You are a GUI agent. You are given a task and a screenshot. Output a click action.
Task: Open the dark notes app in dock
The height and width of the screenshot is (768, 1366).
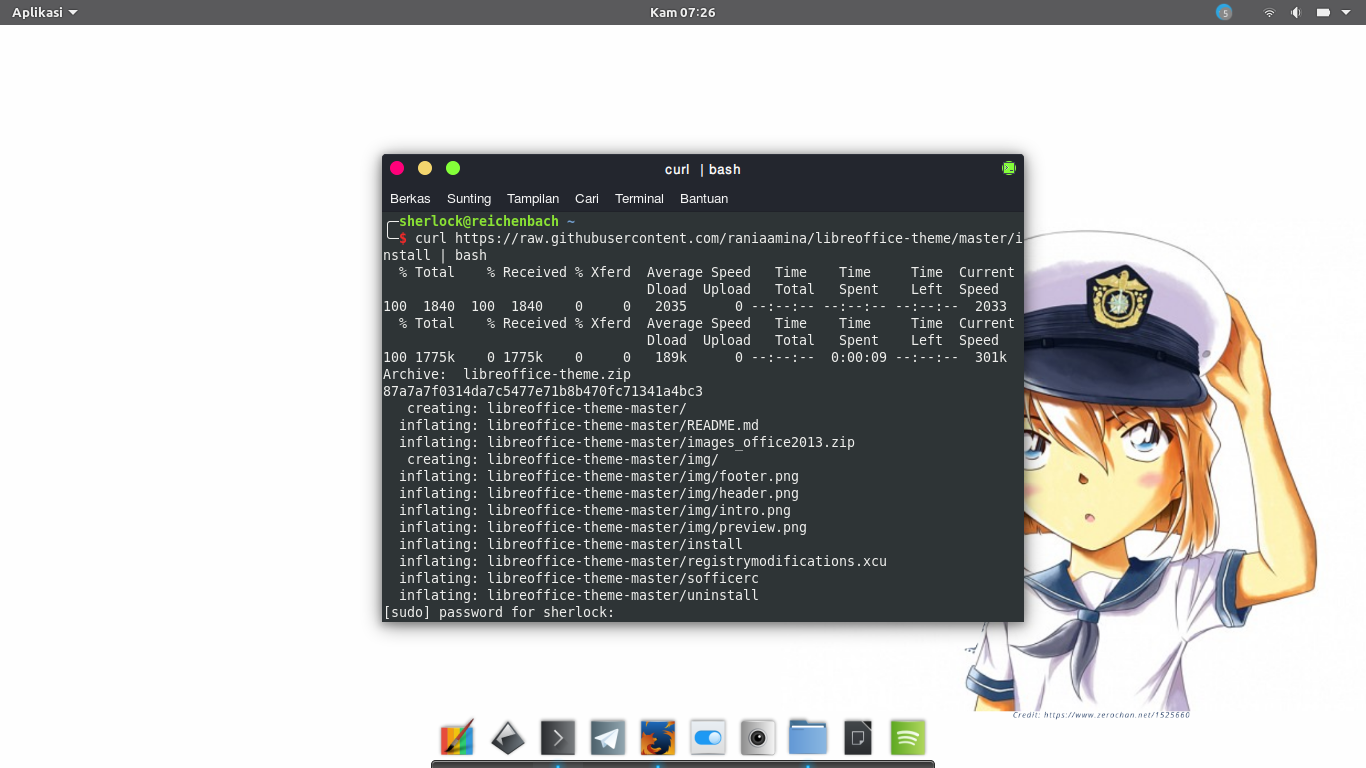click(858, 738)
